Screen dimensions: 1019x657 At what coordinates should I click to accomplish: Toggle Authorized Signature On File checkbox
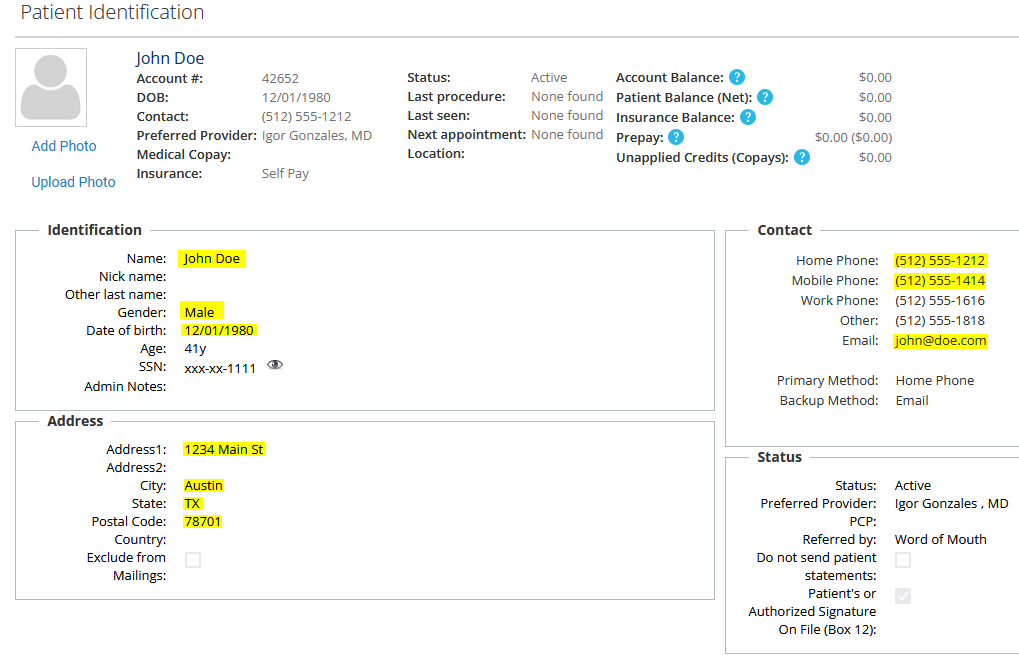click(903, 596)
